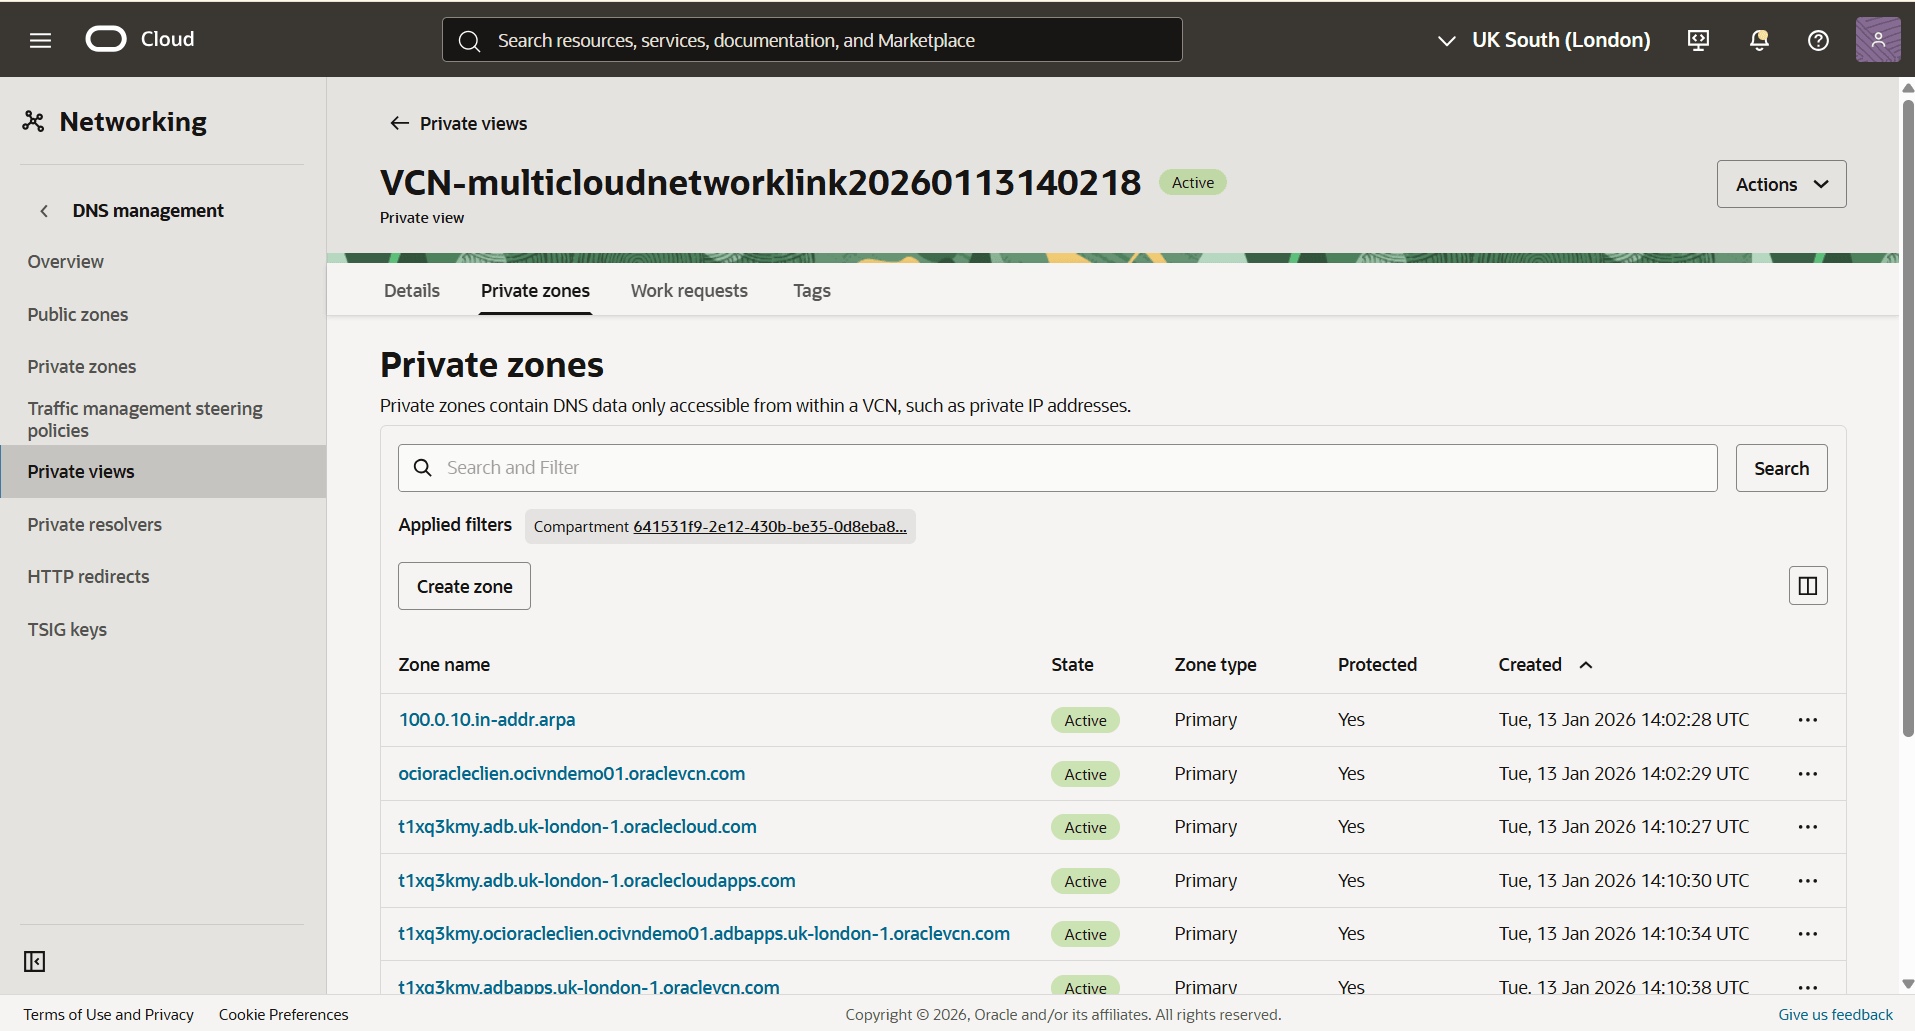Click into the Search and Filter field
The width and height of the screenshot is (1915, 1031).
point(700,467)
